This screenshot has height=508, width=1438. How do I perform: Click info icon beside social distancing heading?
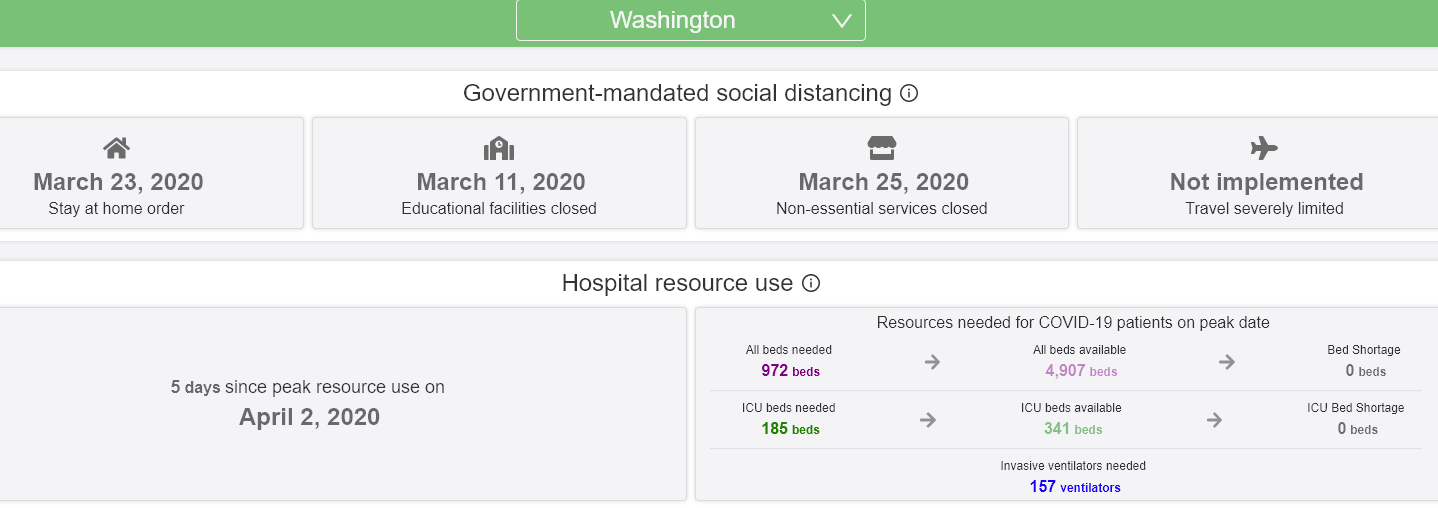[x=909, y=93]
